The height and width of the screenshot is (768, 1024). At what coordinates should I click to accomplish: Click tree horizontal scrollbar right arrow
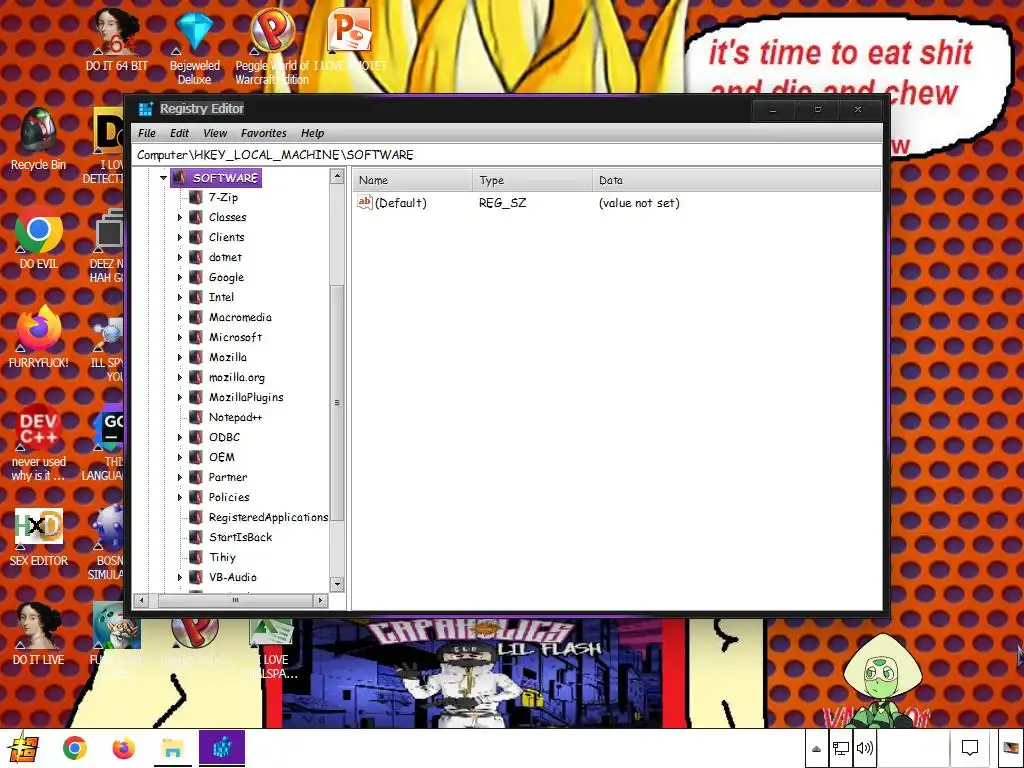(320, 600)
